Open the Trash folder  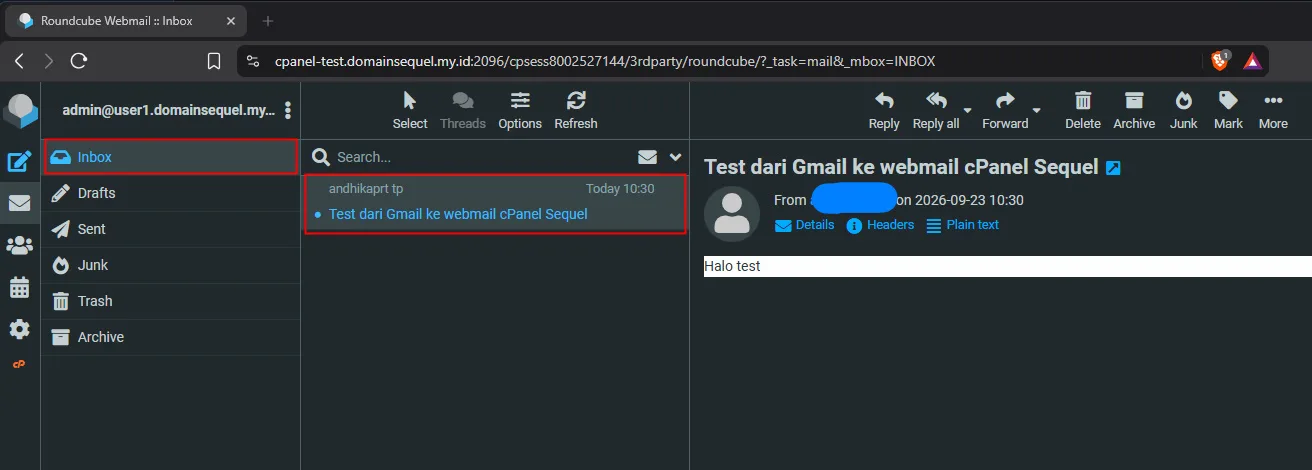coord(171,301)
